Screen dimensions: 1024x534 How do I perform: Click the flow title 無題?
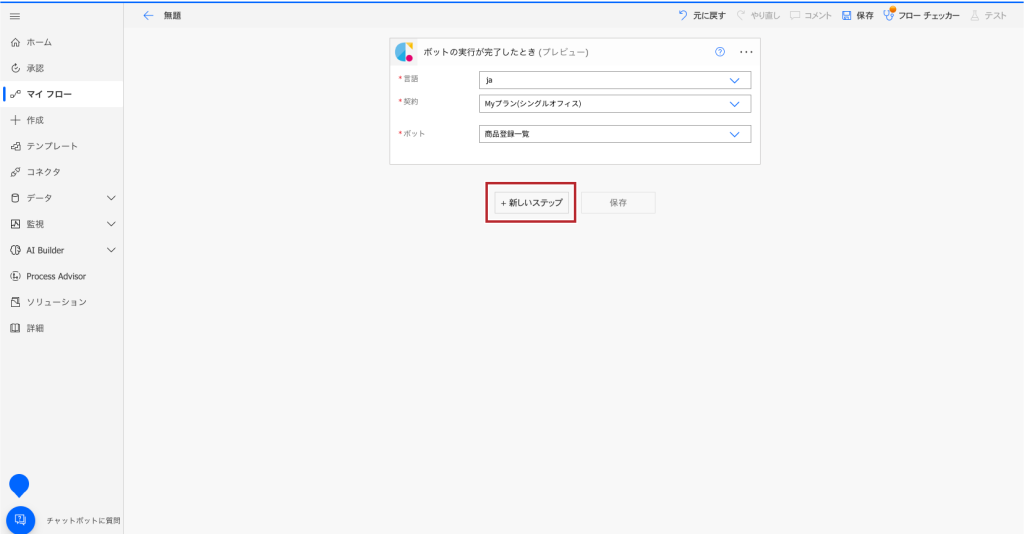pyautogui.click(x=172, y=16)
